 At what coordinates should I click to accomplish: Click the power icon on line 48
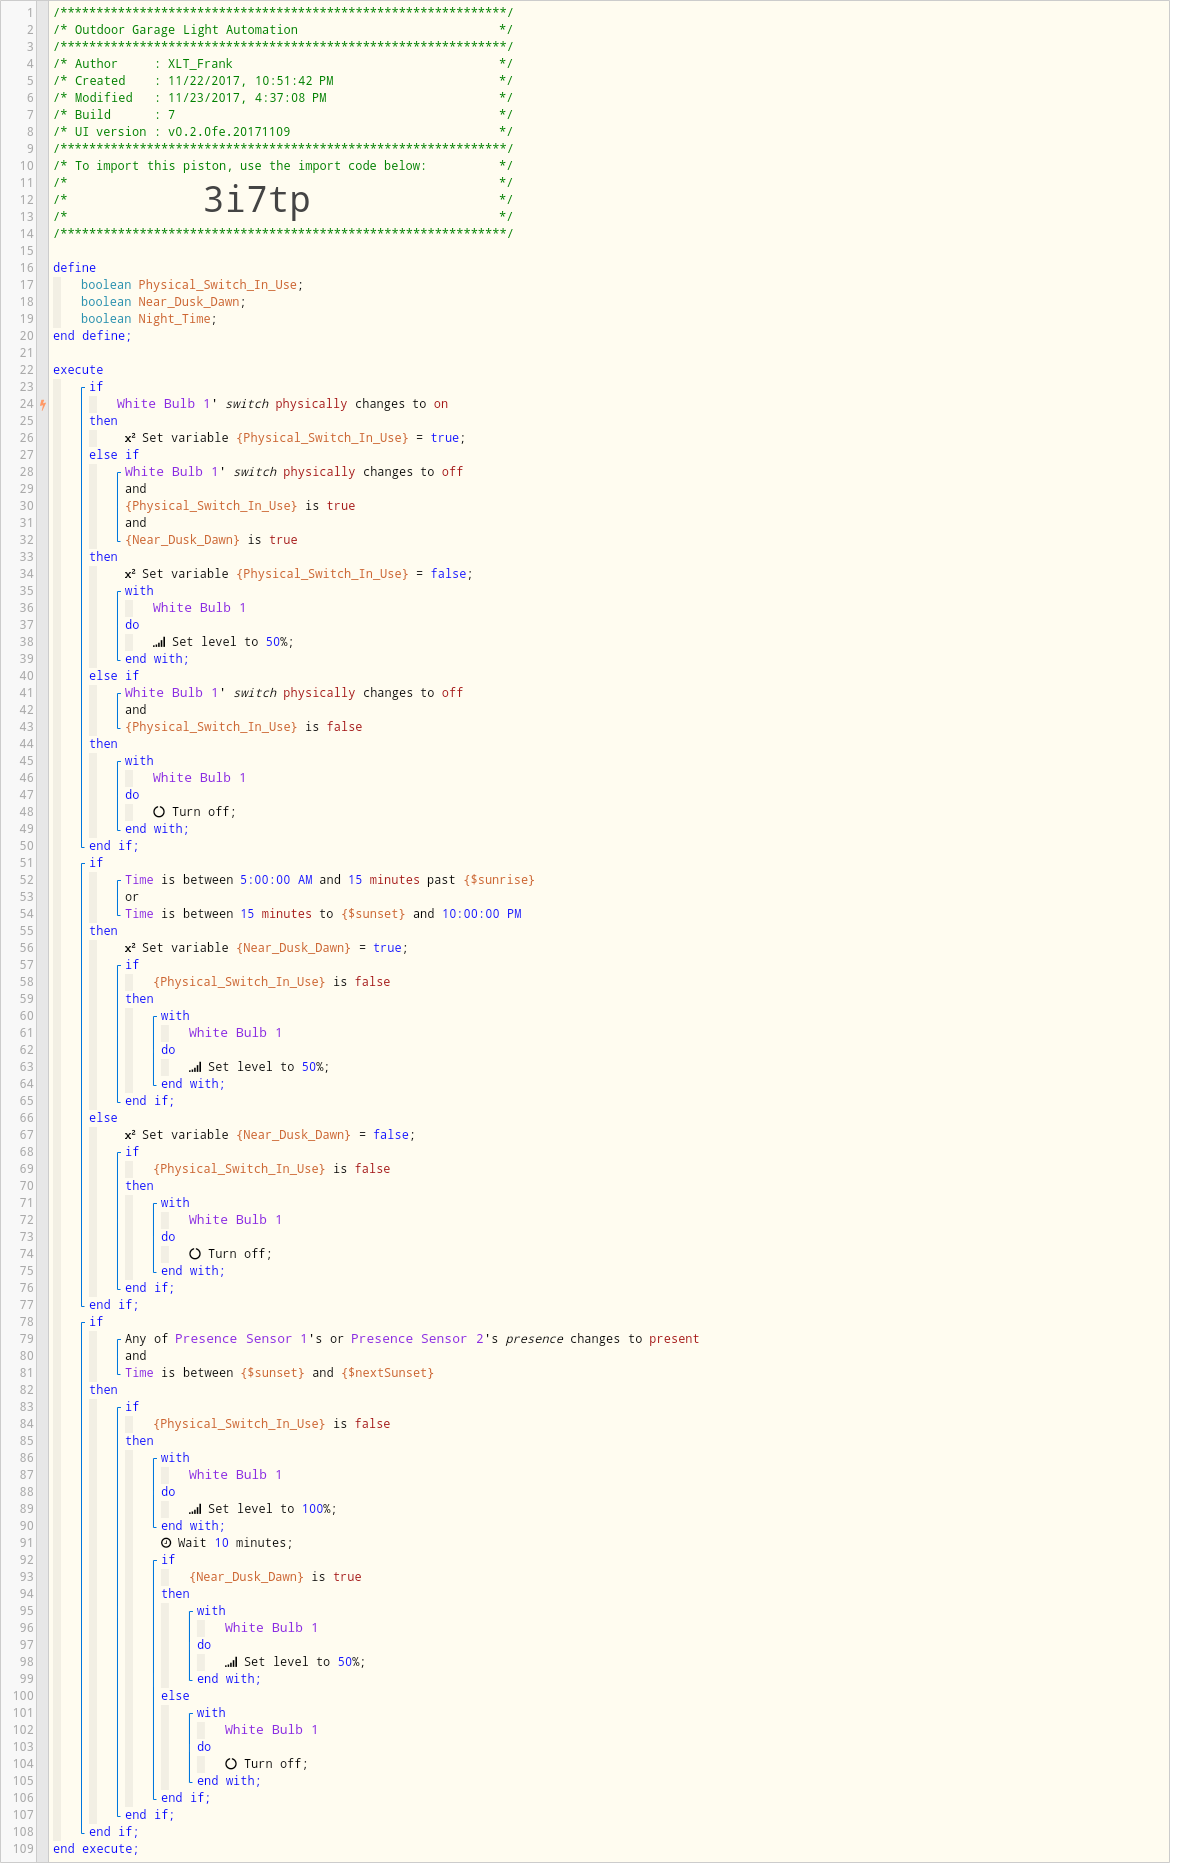click(159, 812)
